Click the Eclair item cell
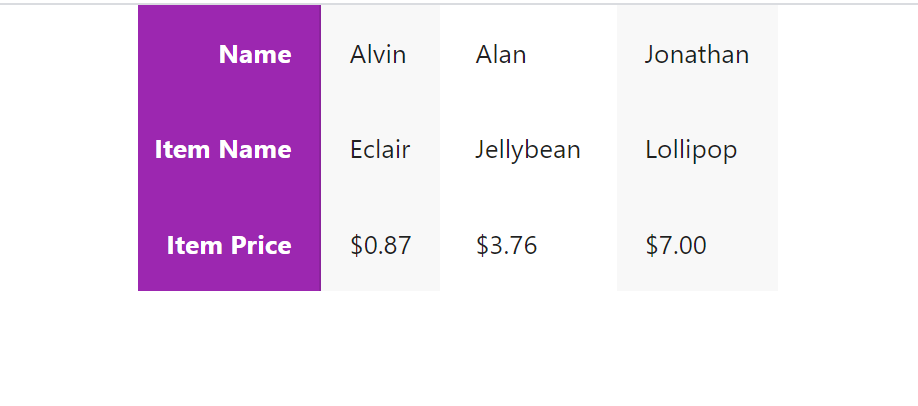 click(380, 150)
